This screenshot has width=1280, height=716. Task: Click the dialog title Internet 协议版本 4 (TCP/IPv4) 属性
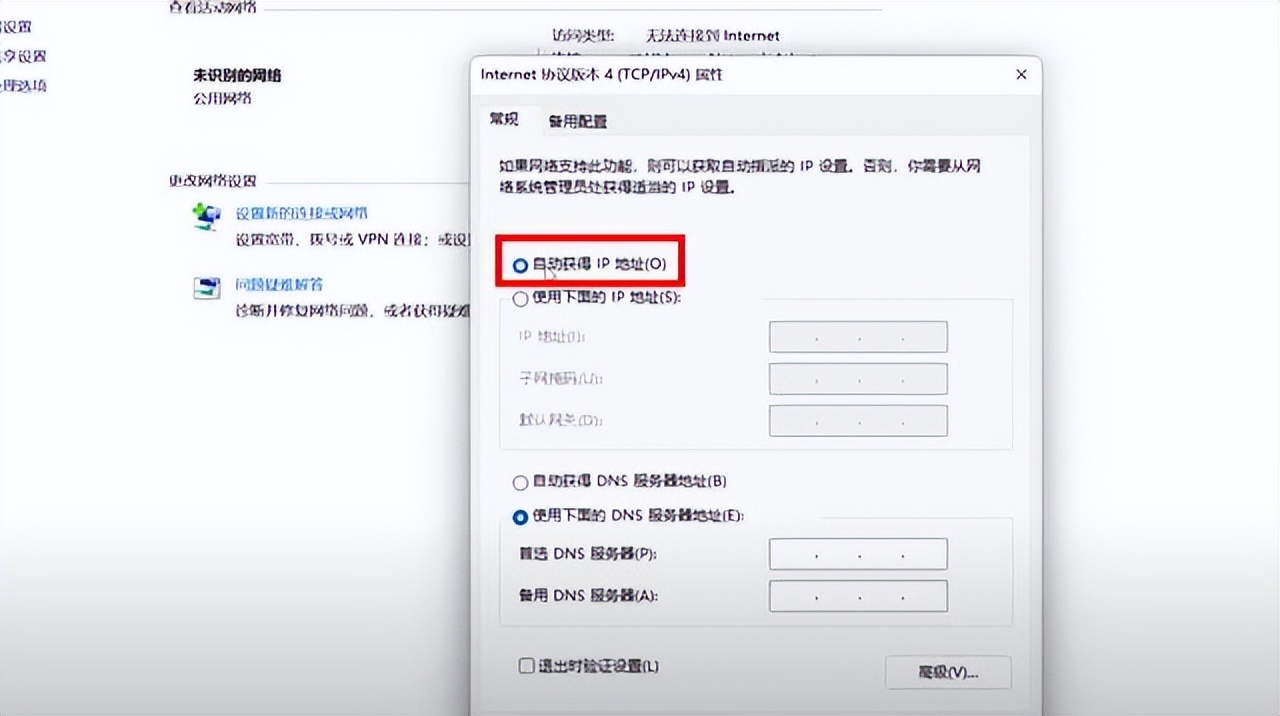pyautogui.click(x=602, y=75)
